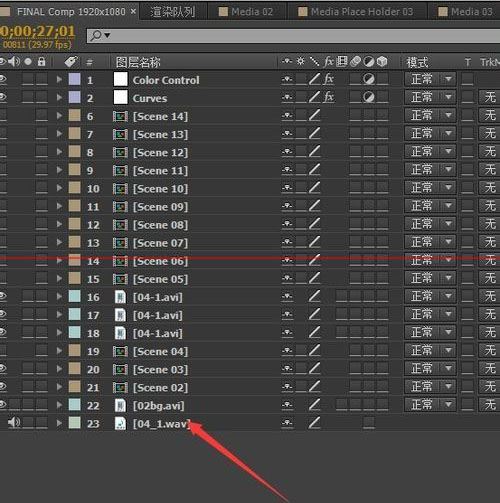Click the 02bg.avi footage file icon

click(120, 405)
